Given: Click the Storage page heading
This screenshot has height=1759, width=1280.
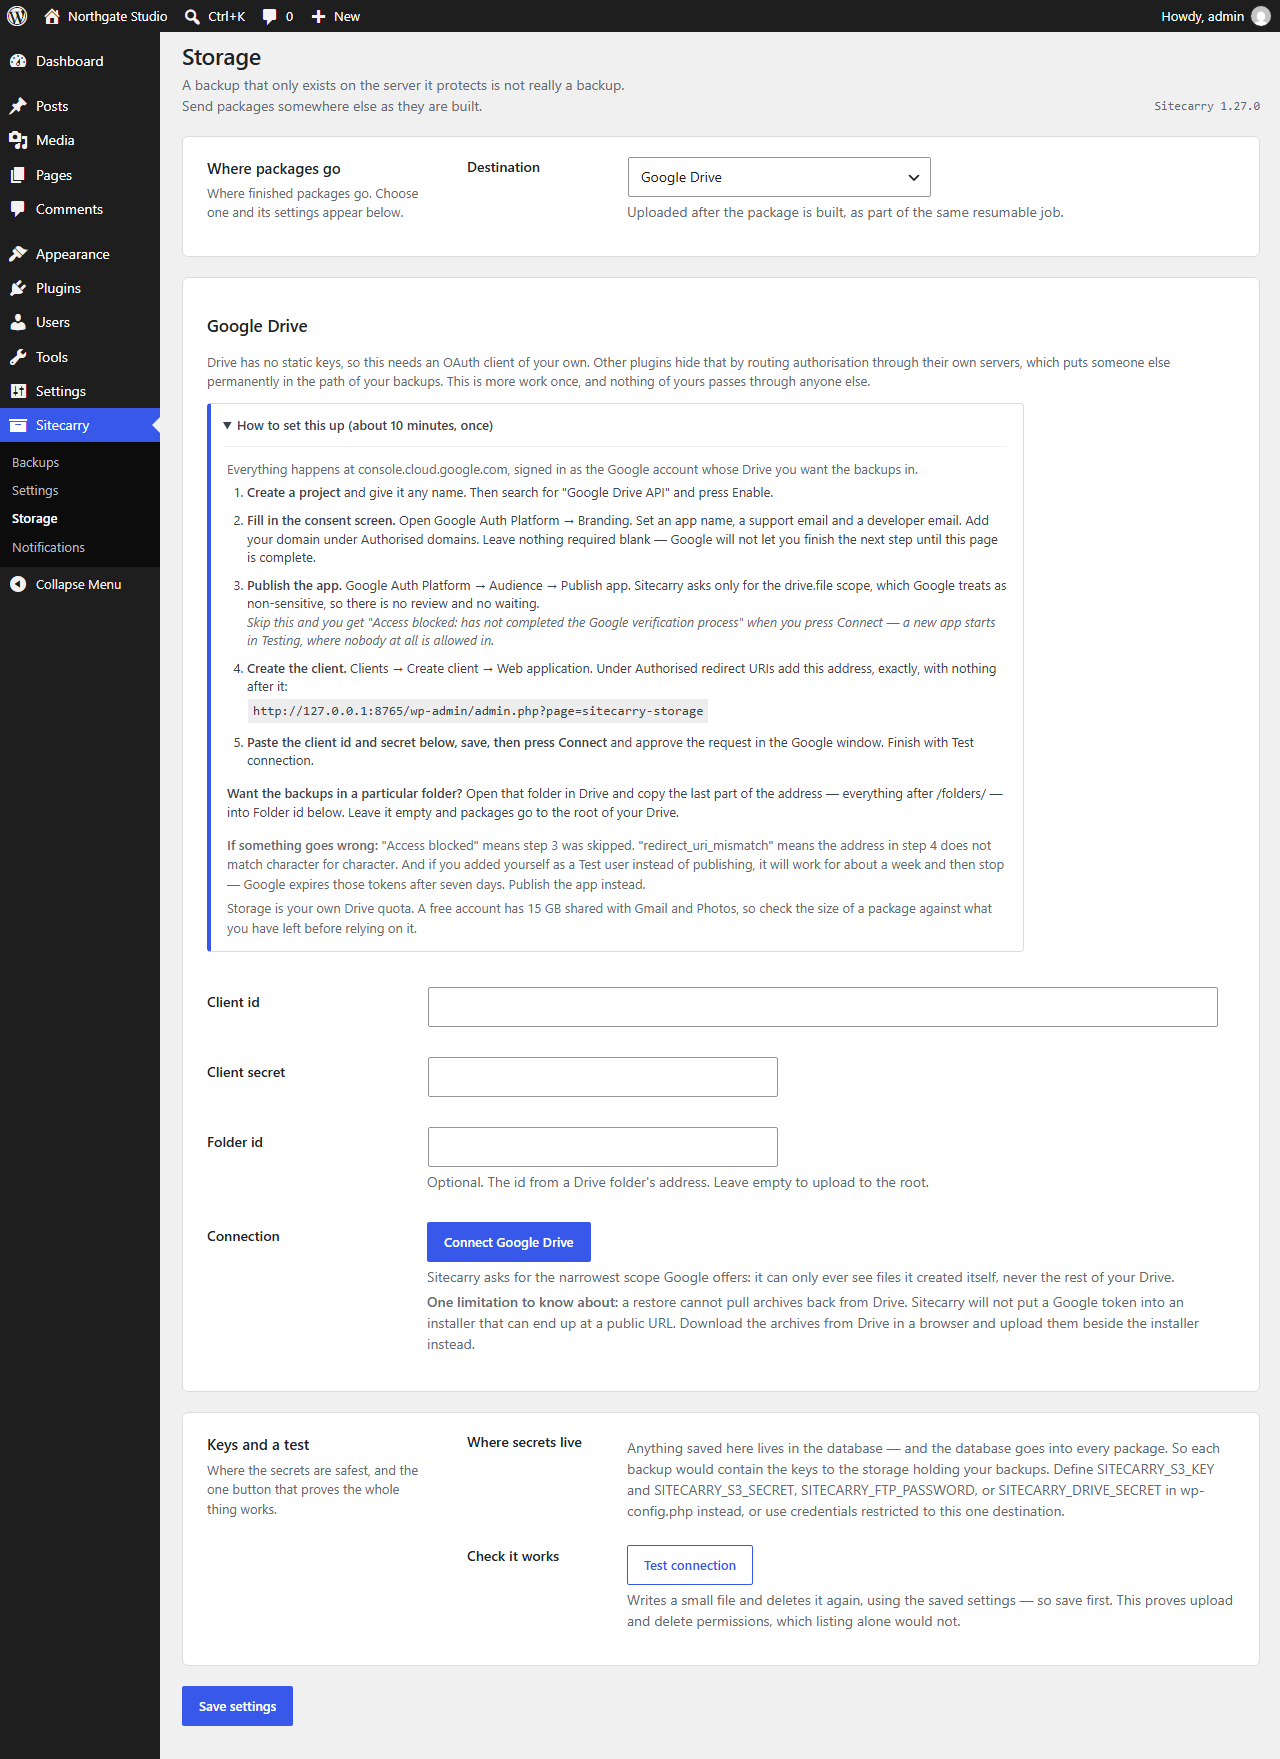Looking at the screenshot, I should [x=221, y=57].
